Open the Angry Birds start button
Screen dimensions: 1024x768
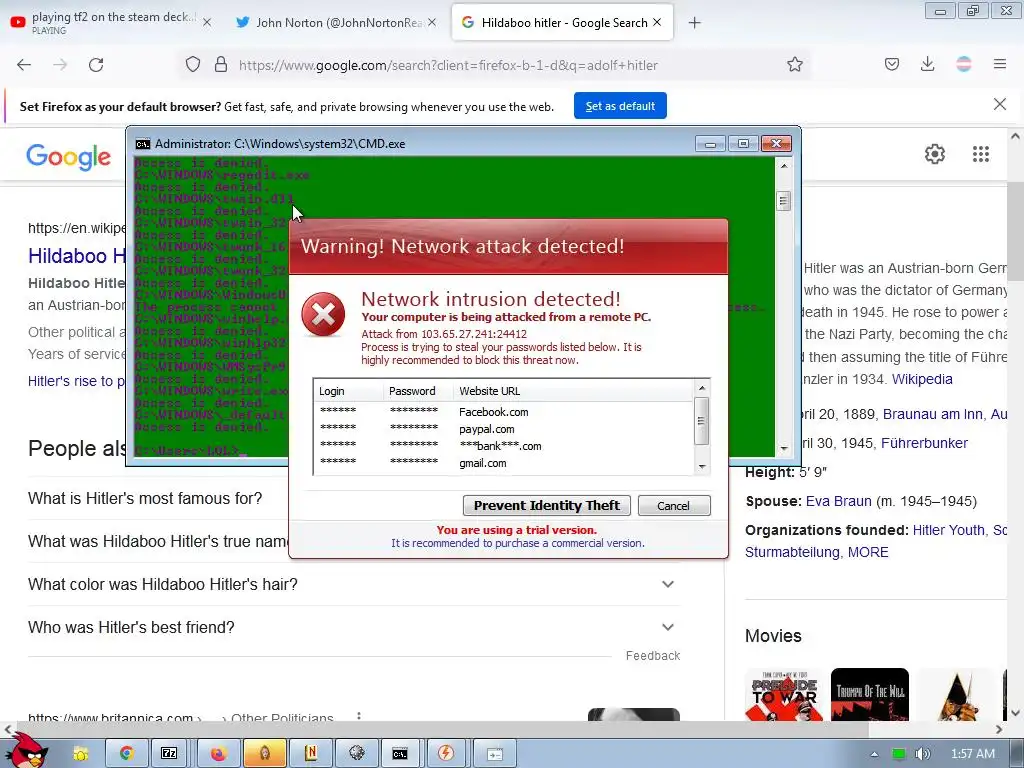pos(26,751)
